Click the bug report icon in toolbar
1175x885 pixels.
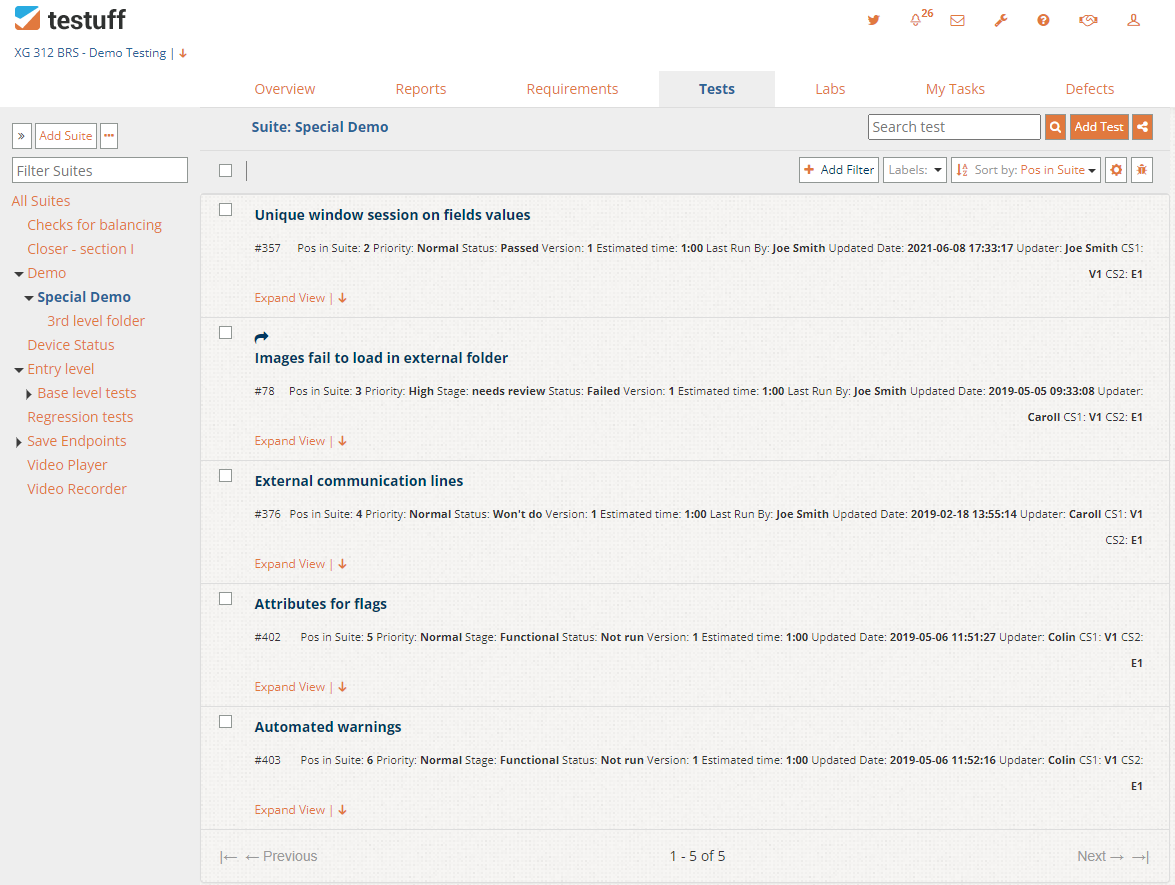point(1141,170)
